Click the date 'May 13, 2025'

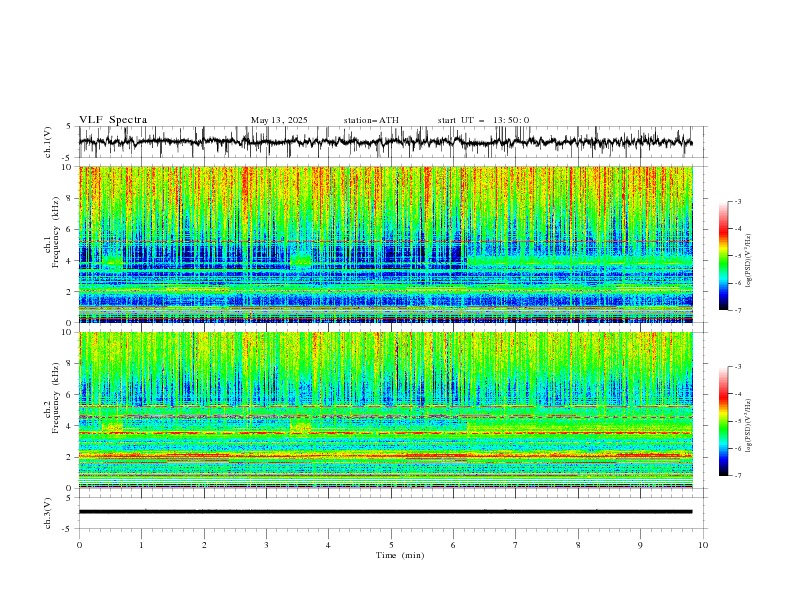pyautogui.click(x=279, y=120)
